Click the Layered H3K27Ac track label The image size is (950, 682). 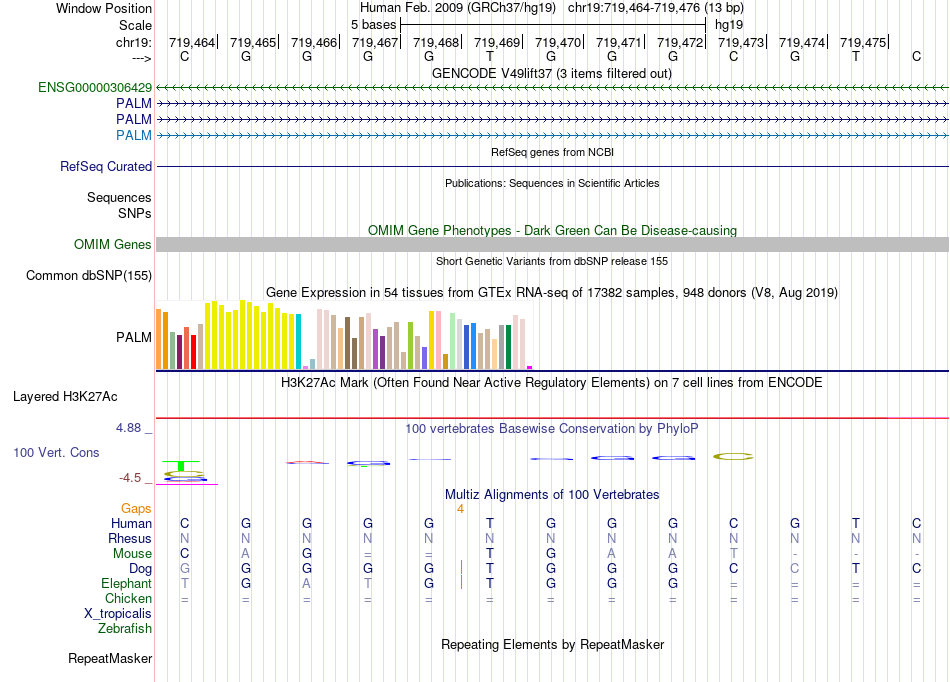(x=65, y=397)
